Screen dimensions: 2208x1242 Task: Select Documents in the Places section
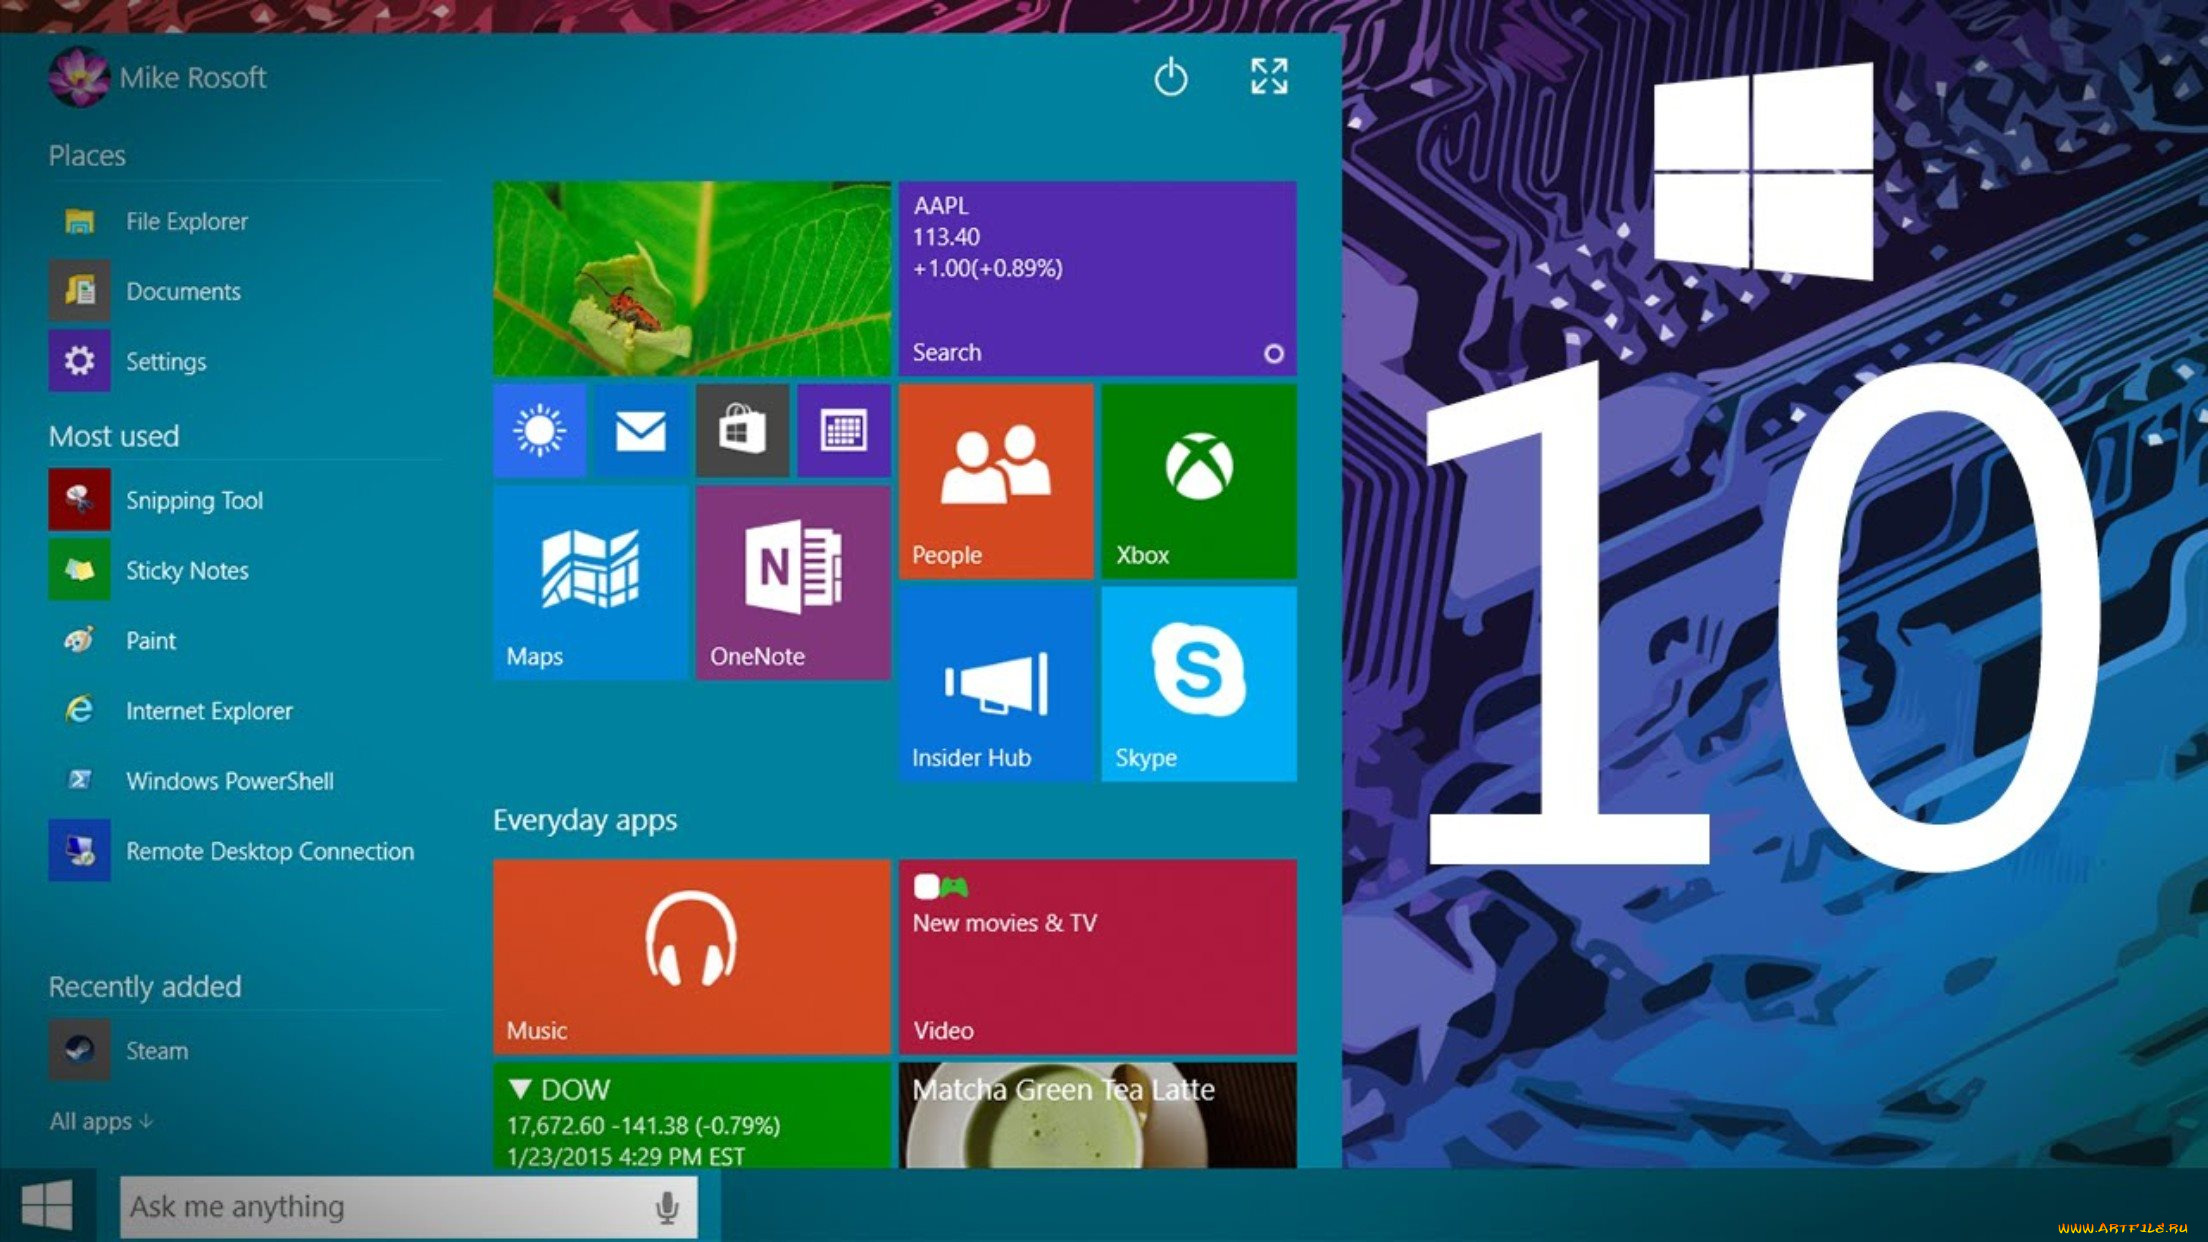tap(183, 291)
